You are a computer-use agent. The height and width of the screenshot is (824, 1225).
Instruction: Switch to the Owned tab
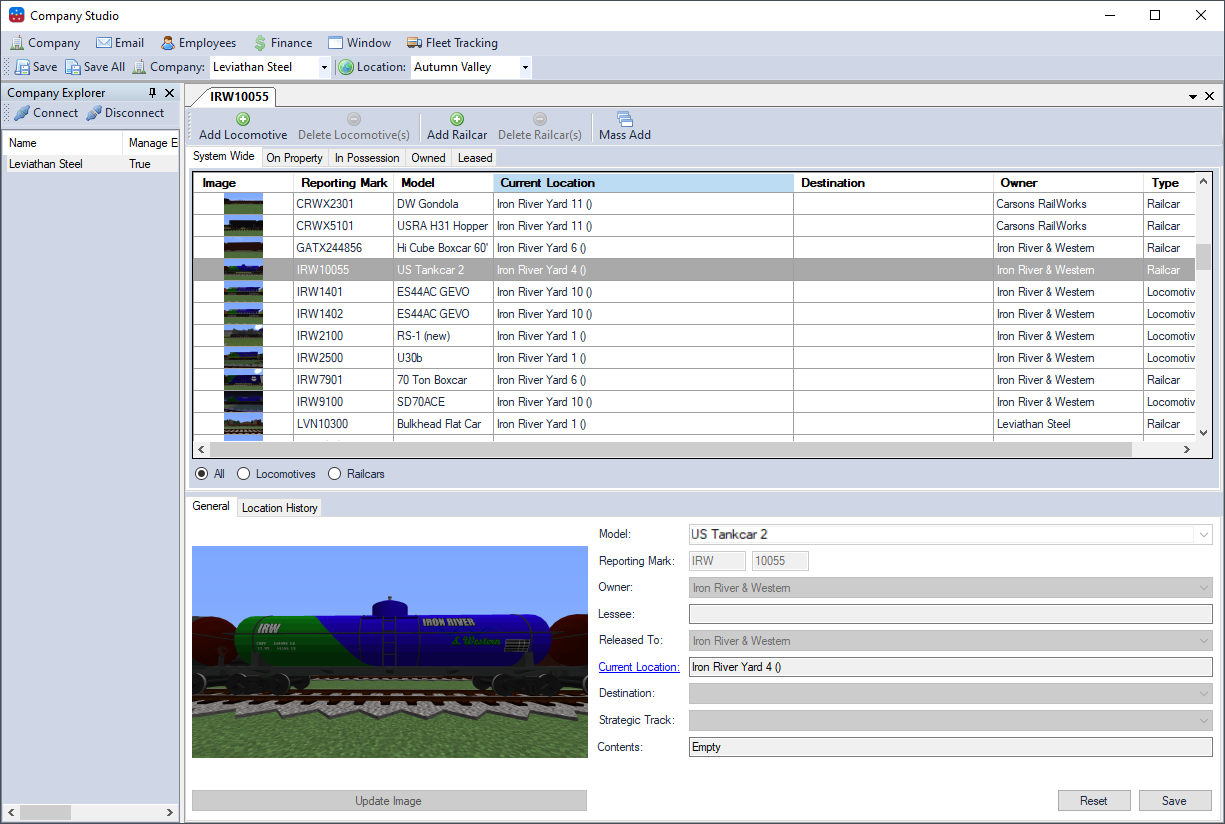(428, 158)
